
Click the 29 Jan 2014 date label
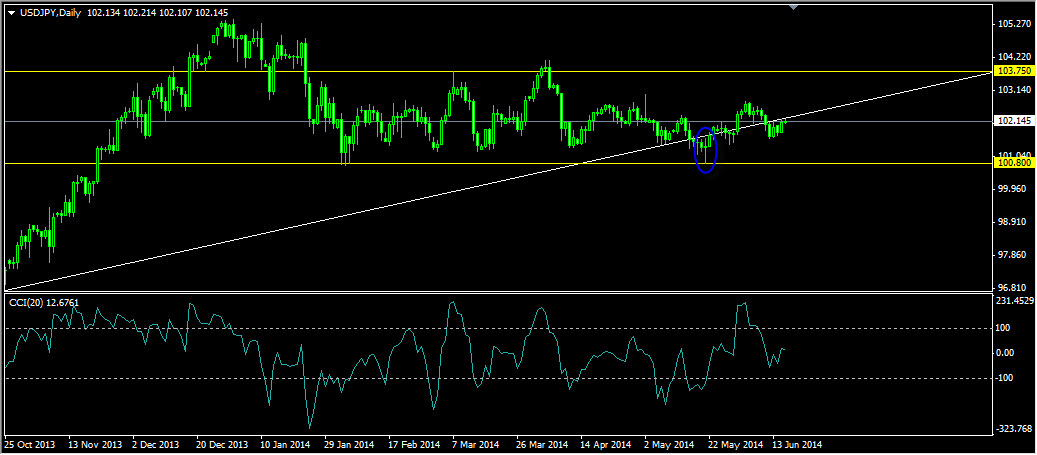coord(351,444)
